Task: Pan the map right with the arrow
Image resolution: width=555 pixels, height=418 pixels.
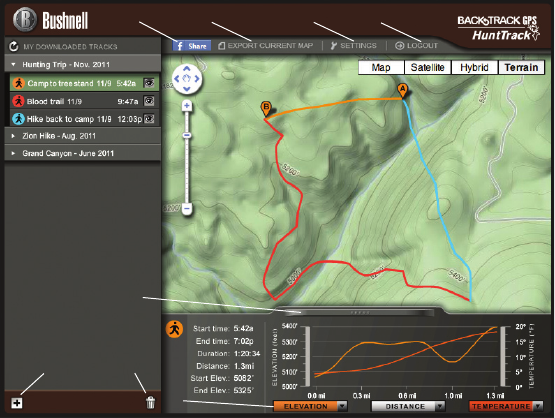Action: pyautogui.click(x=197, y=79)
